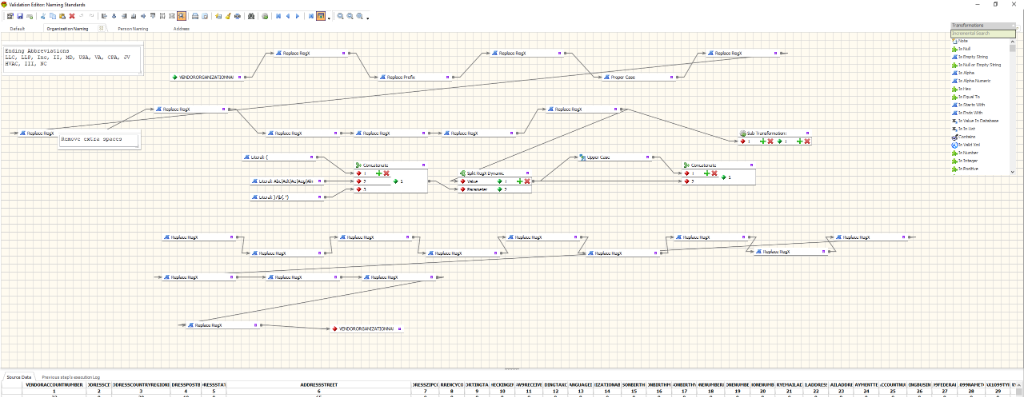Open the dropdown arrow after zoom icons
The height and width of the screenshot is (397, 1024).
[368, 18]
